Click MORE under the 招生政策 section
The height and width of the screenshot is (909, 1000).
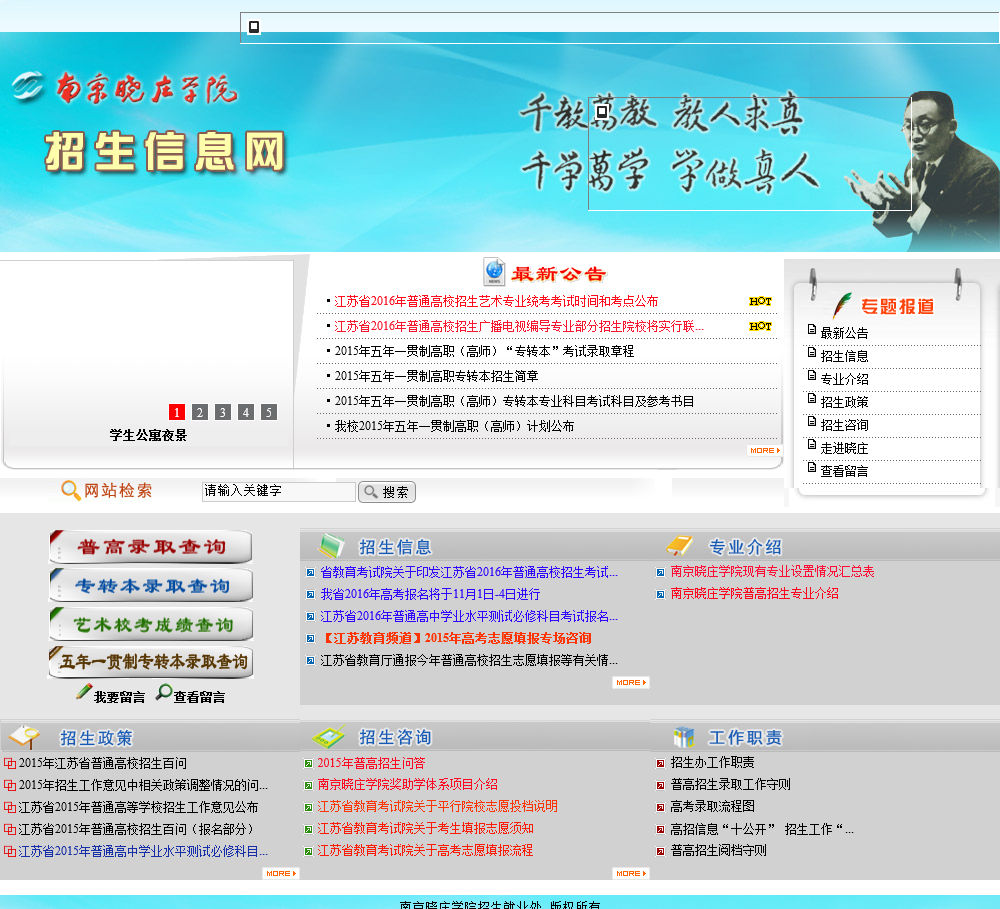click(281, 873)
